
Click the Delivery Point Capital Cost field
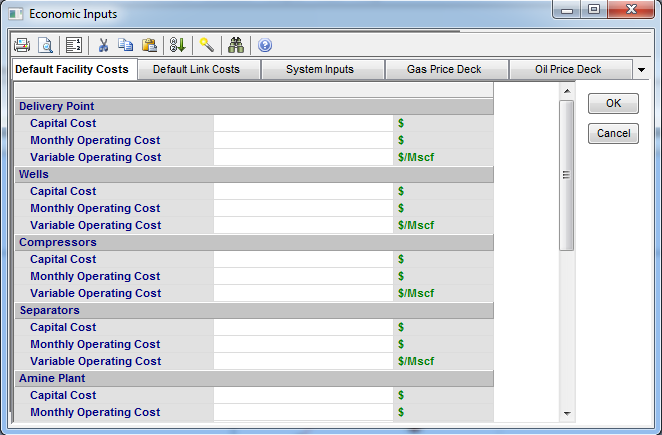[303, 123]
